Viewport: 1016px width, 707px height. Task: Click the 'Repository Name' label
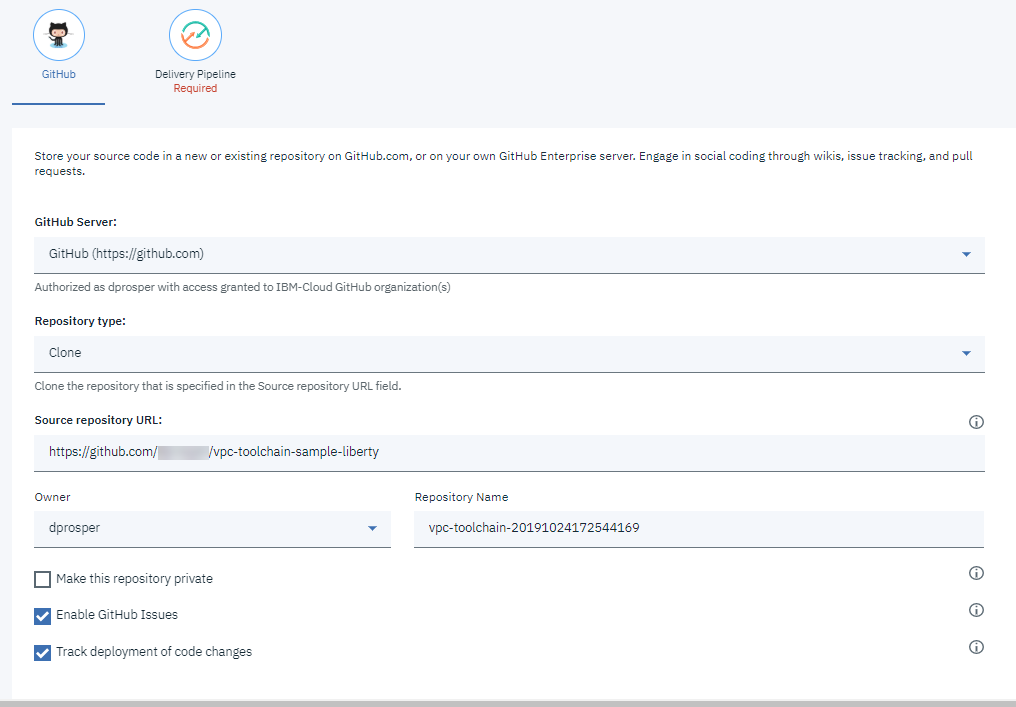coord(461,497)
